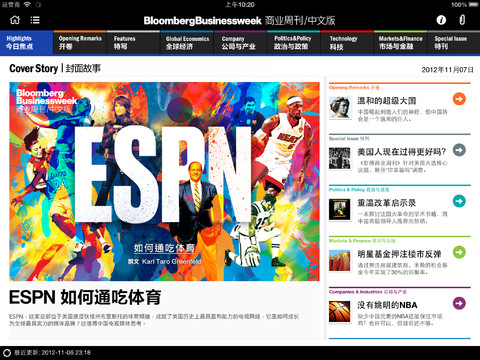Screen dimensions: 480x360
Task: Select the Special Issue 特刊 tab
Action: click(x=454, y=42)
